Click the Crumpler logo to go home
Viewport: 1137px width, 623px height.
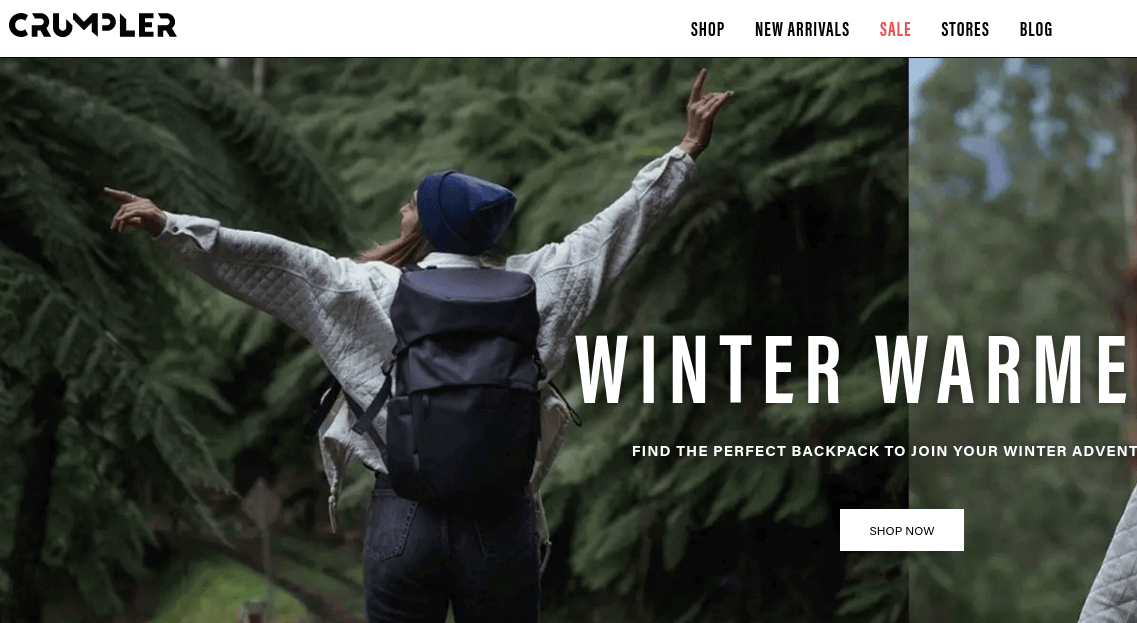pos(92,26)
